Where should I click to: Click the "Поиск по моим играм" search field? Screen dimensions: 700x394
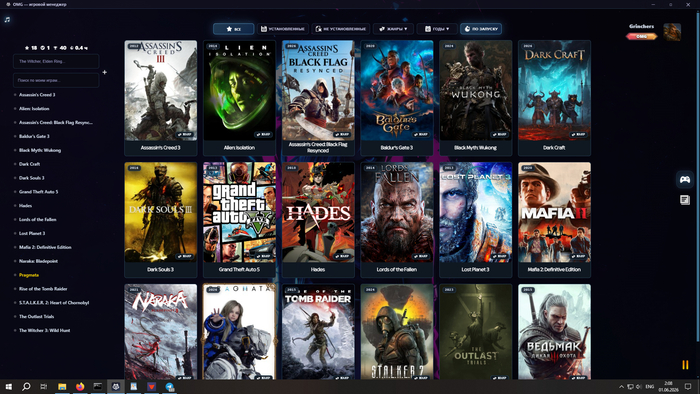56,80
